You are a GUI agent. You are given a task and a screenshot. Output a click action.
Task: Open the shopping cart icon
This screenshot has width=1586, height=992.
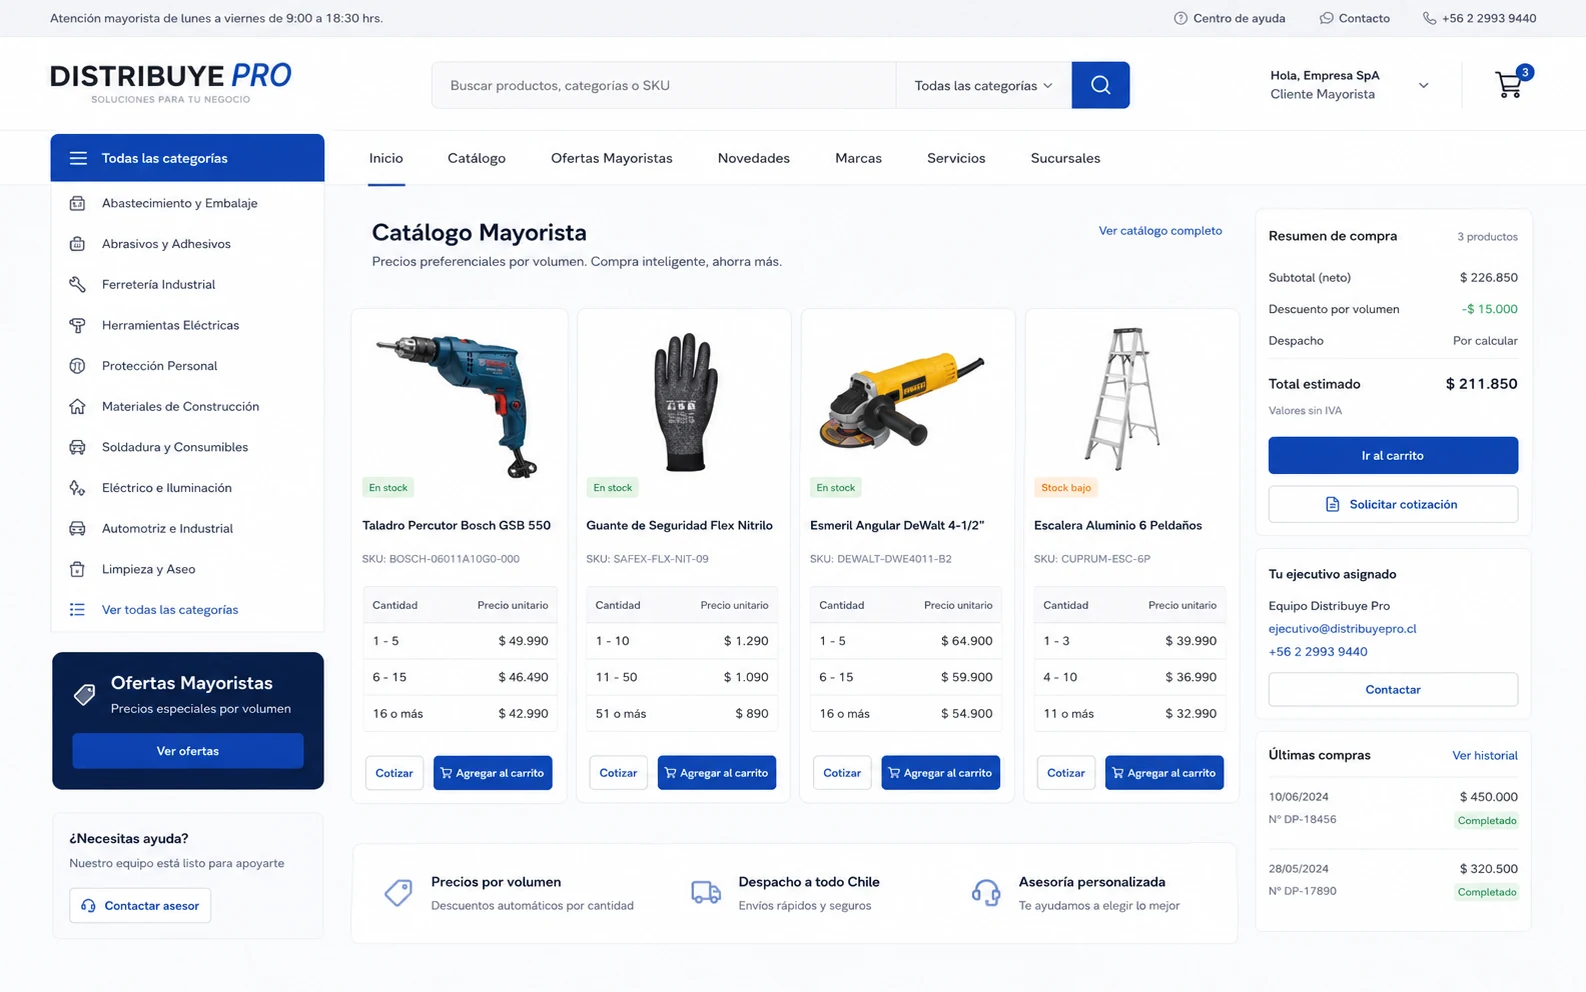pyautogui.click(x=1509, y=85)
